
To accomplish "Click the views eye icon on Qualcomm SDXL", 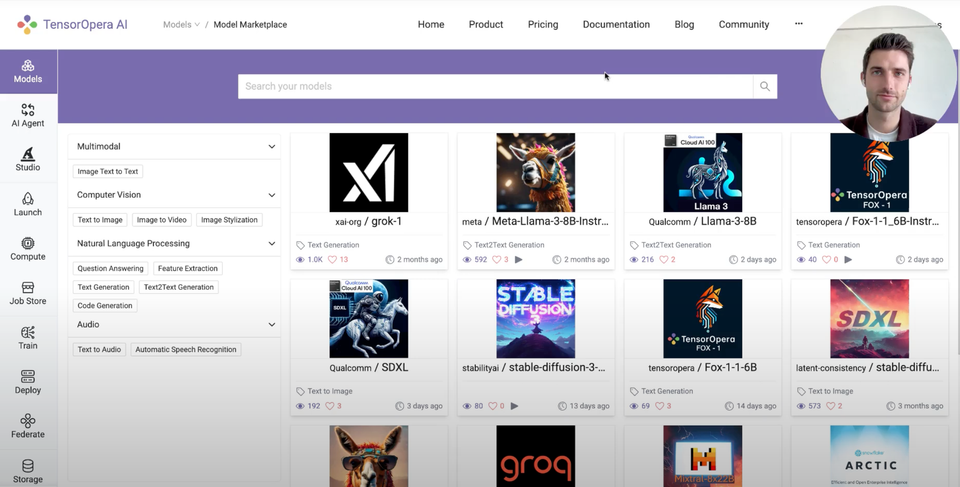I will [x=300, y=406].
